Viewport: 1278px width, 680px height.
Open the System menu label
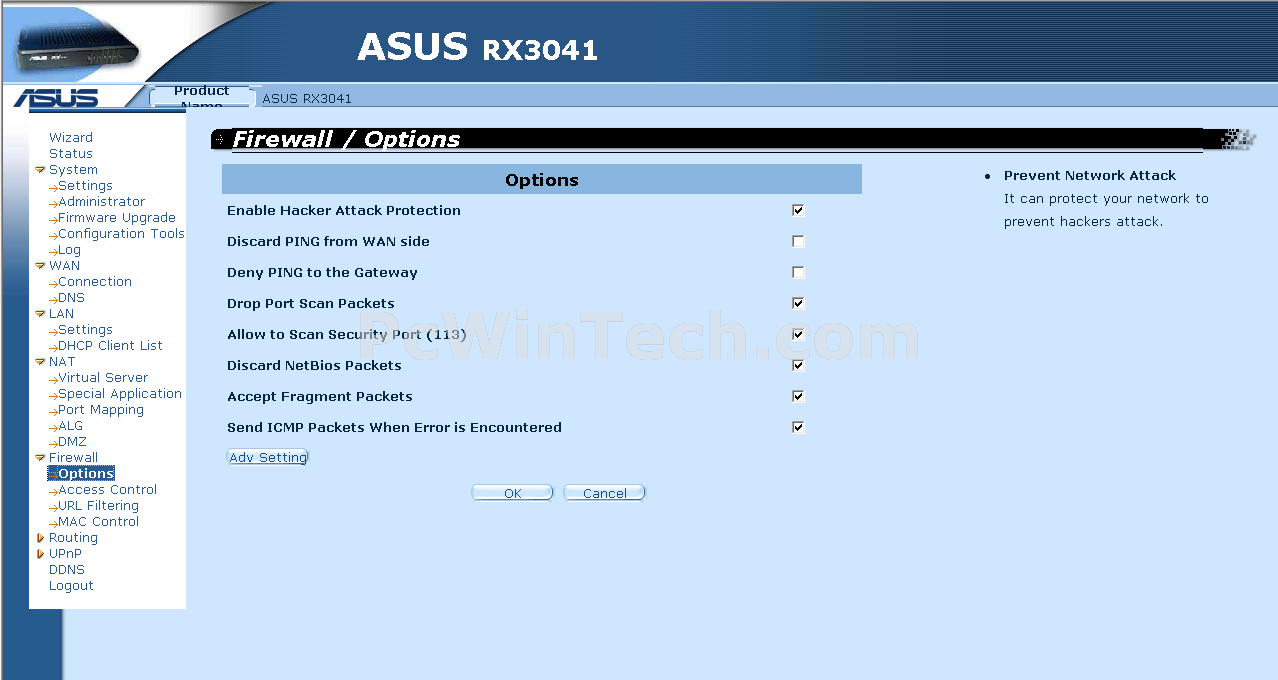tap(73, 170)
